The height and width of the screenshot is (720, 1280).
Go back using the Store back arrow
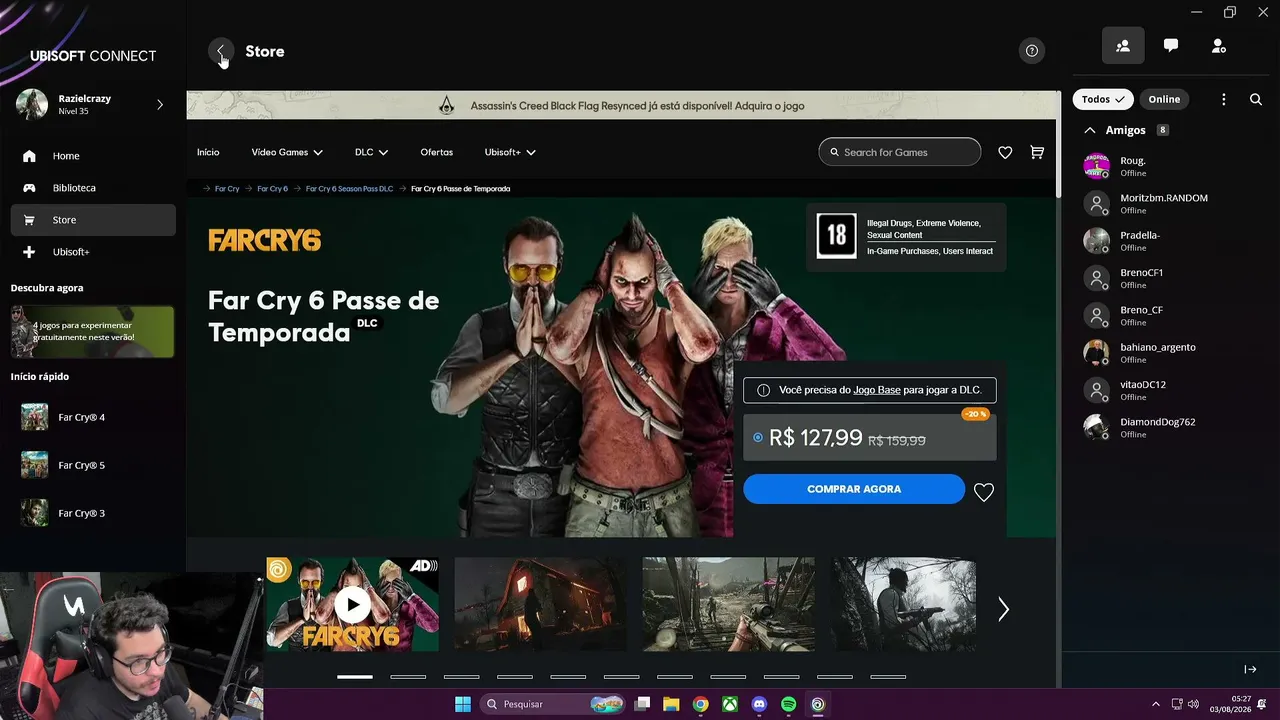221,51
